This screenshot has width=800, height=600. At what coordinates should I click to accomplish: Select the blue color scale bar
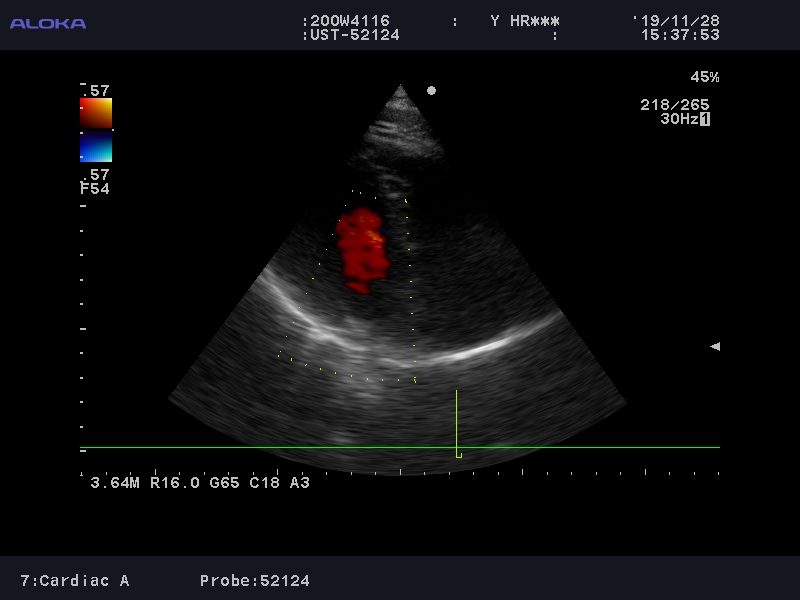tap(96, 148)
